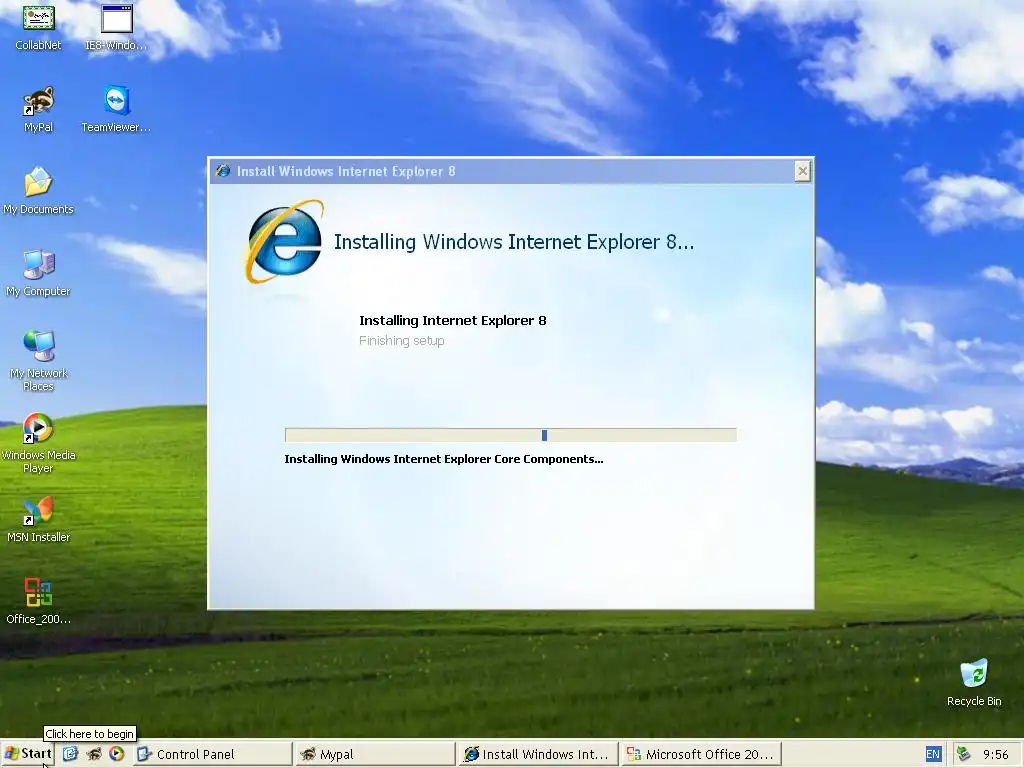Click the tray icon beside the clock

click(x=963, y=754)
